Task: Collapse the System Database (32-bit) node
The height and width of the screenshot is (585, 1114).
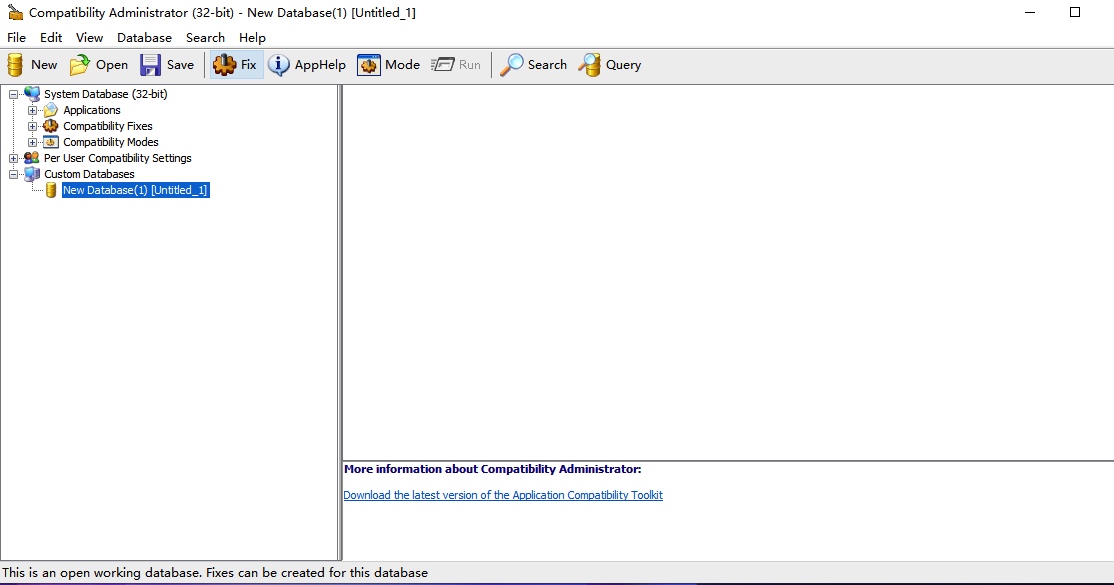Action: (x=13, y=94)
